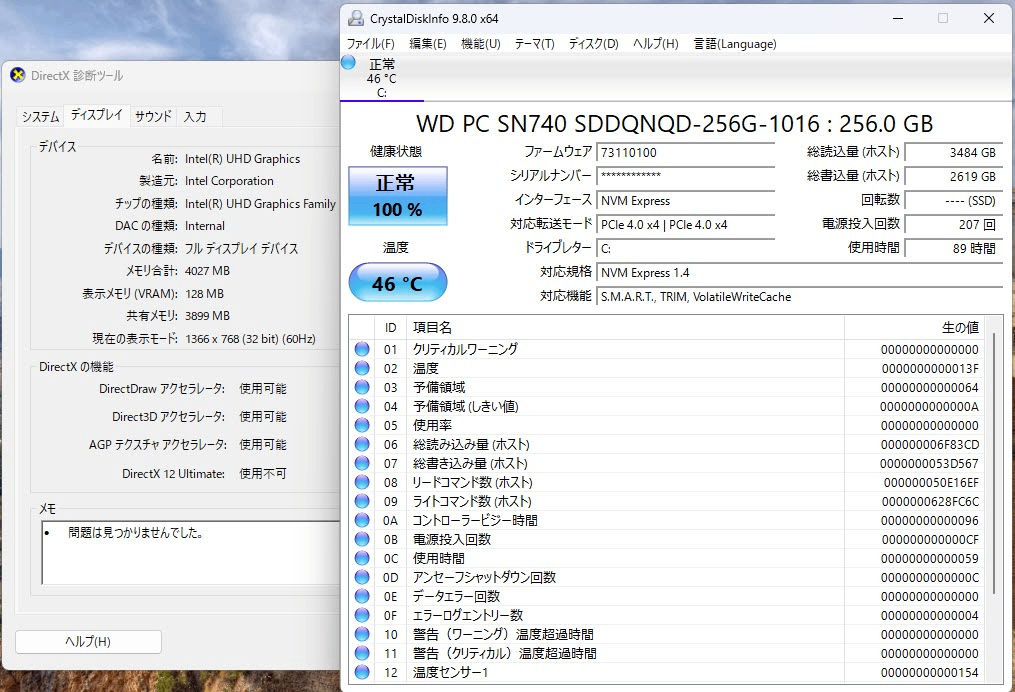Click status orb for ID 05 使用率
1015x692 pixels.
coord(362,425)
